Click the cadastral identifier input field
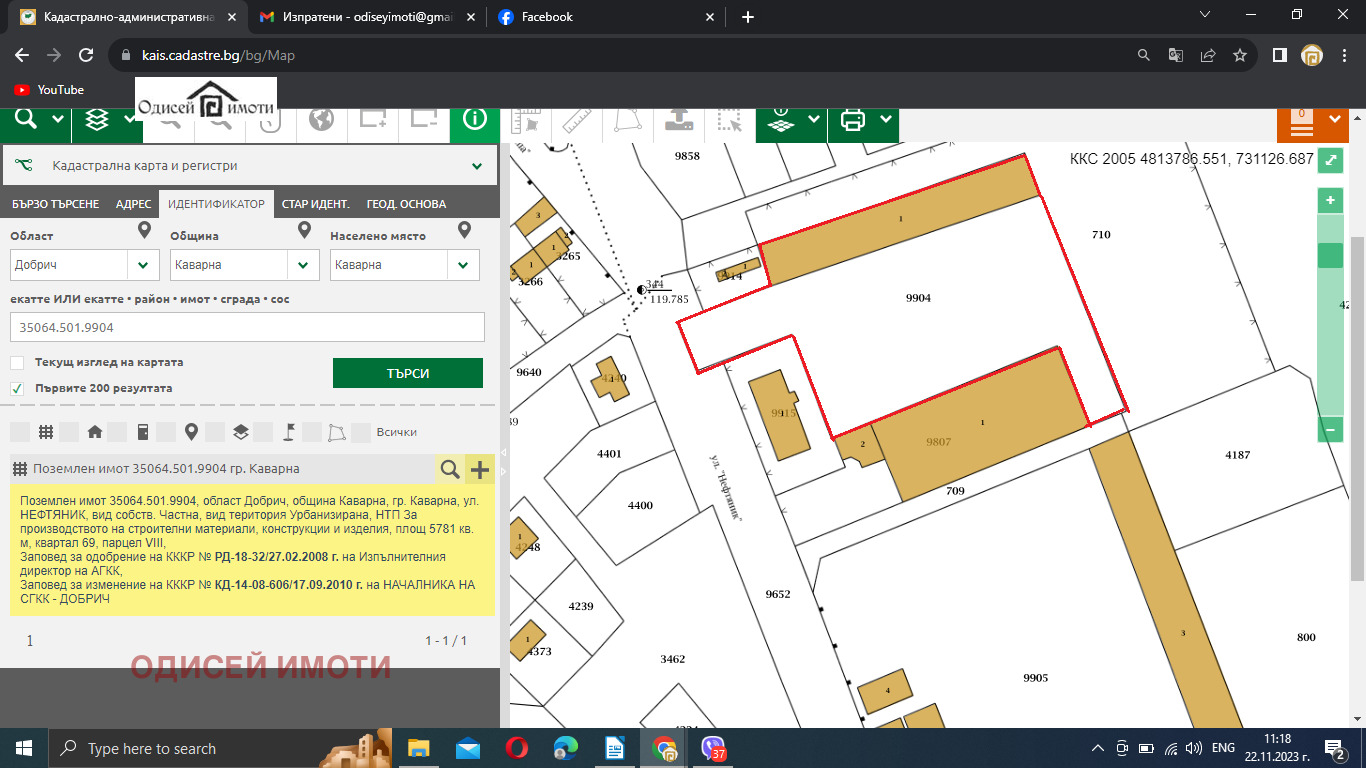The height and width of the screenshot is (768, 1366). coord(247,327)
